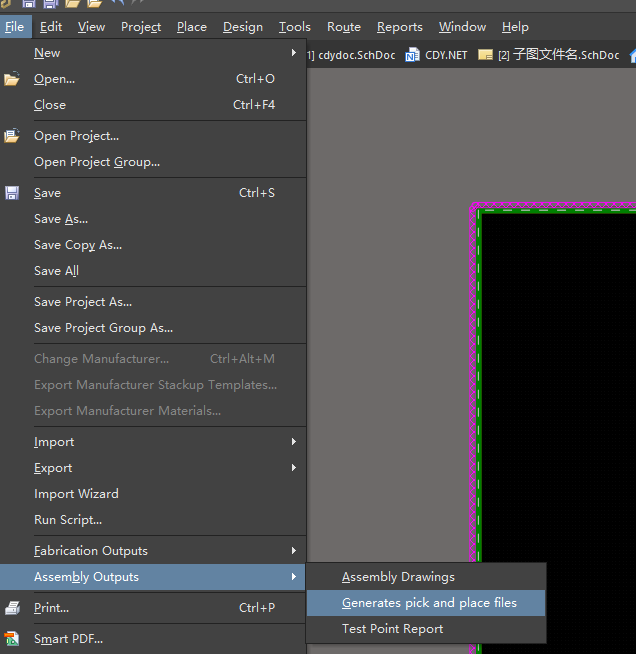Open the Place menu
The image size is (636, 654).
(x=192, y=27)
